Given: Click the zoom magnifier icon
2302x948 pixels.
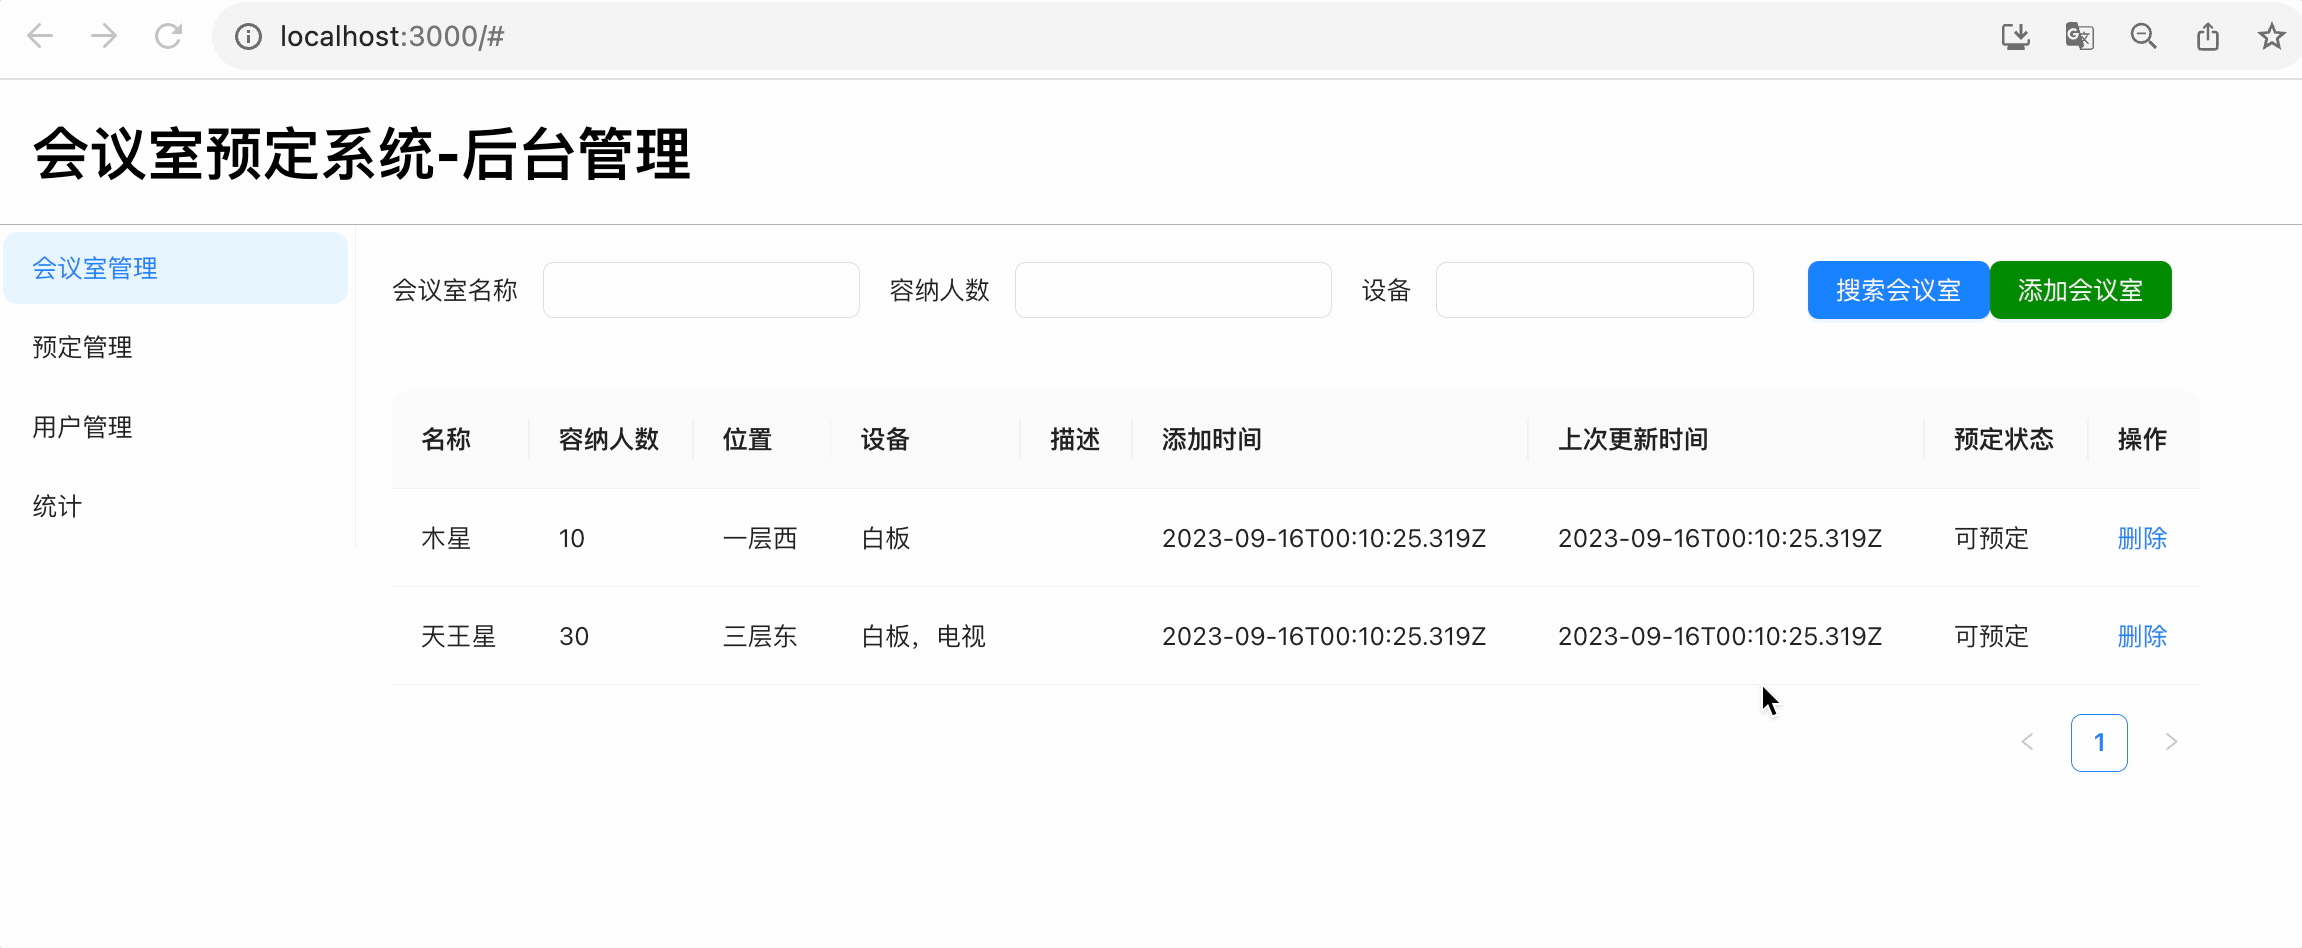Looking at the screenshot, I should tap(2143, 37).
